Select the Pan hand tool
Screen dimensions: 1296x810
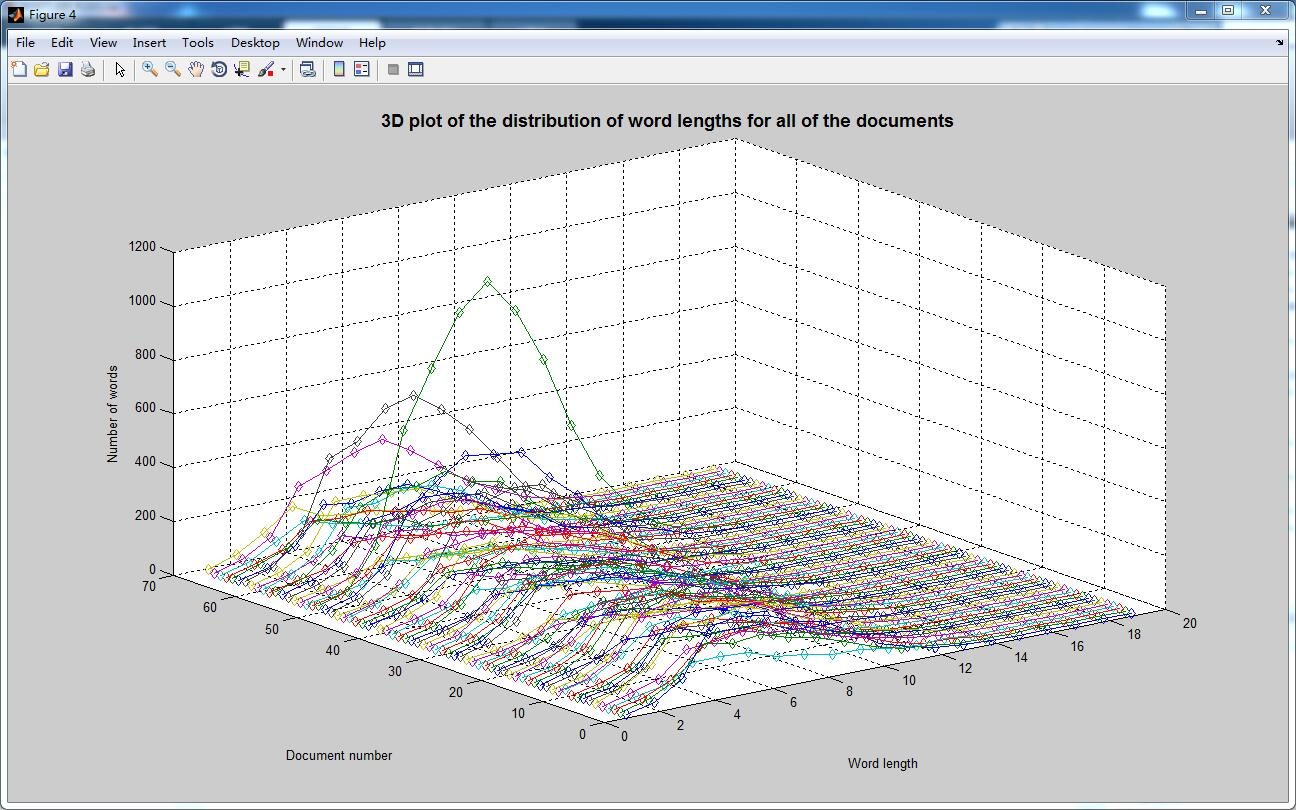pos(196,69)
